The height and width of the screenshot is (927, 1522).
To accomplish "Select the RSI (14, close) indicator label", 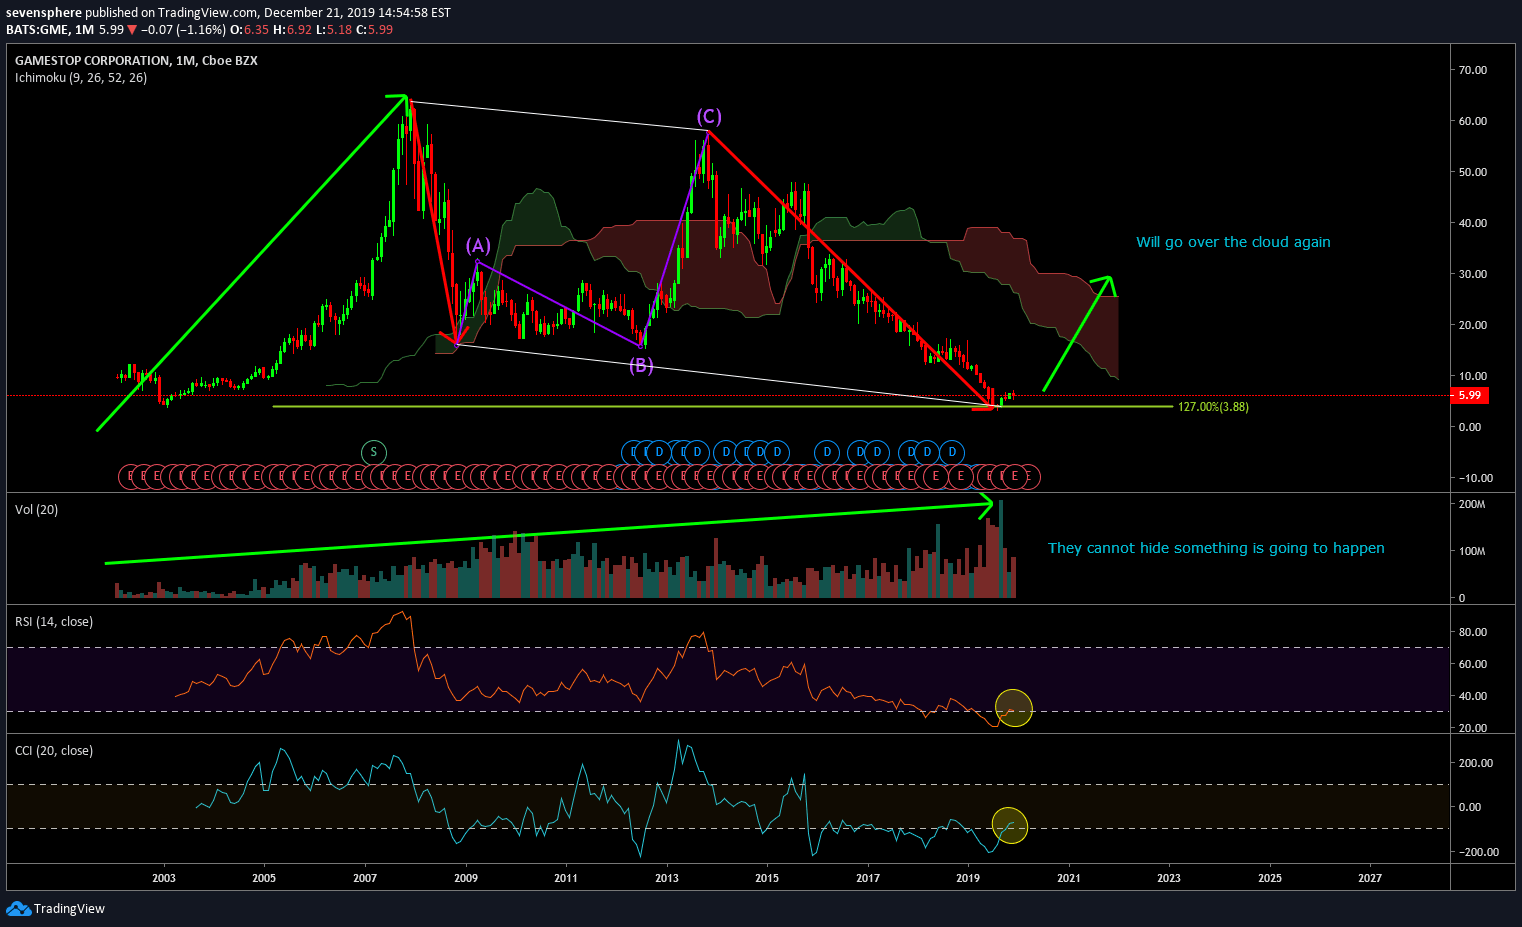I will (x=54, y=622).
